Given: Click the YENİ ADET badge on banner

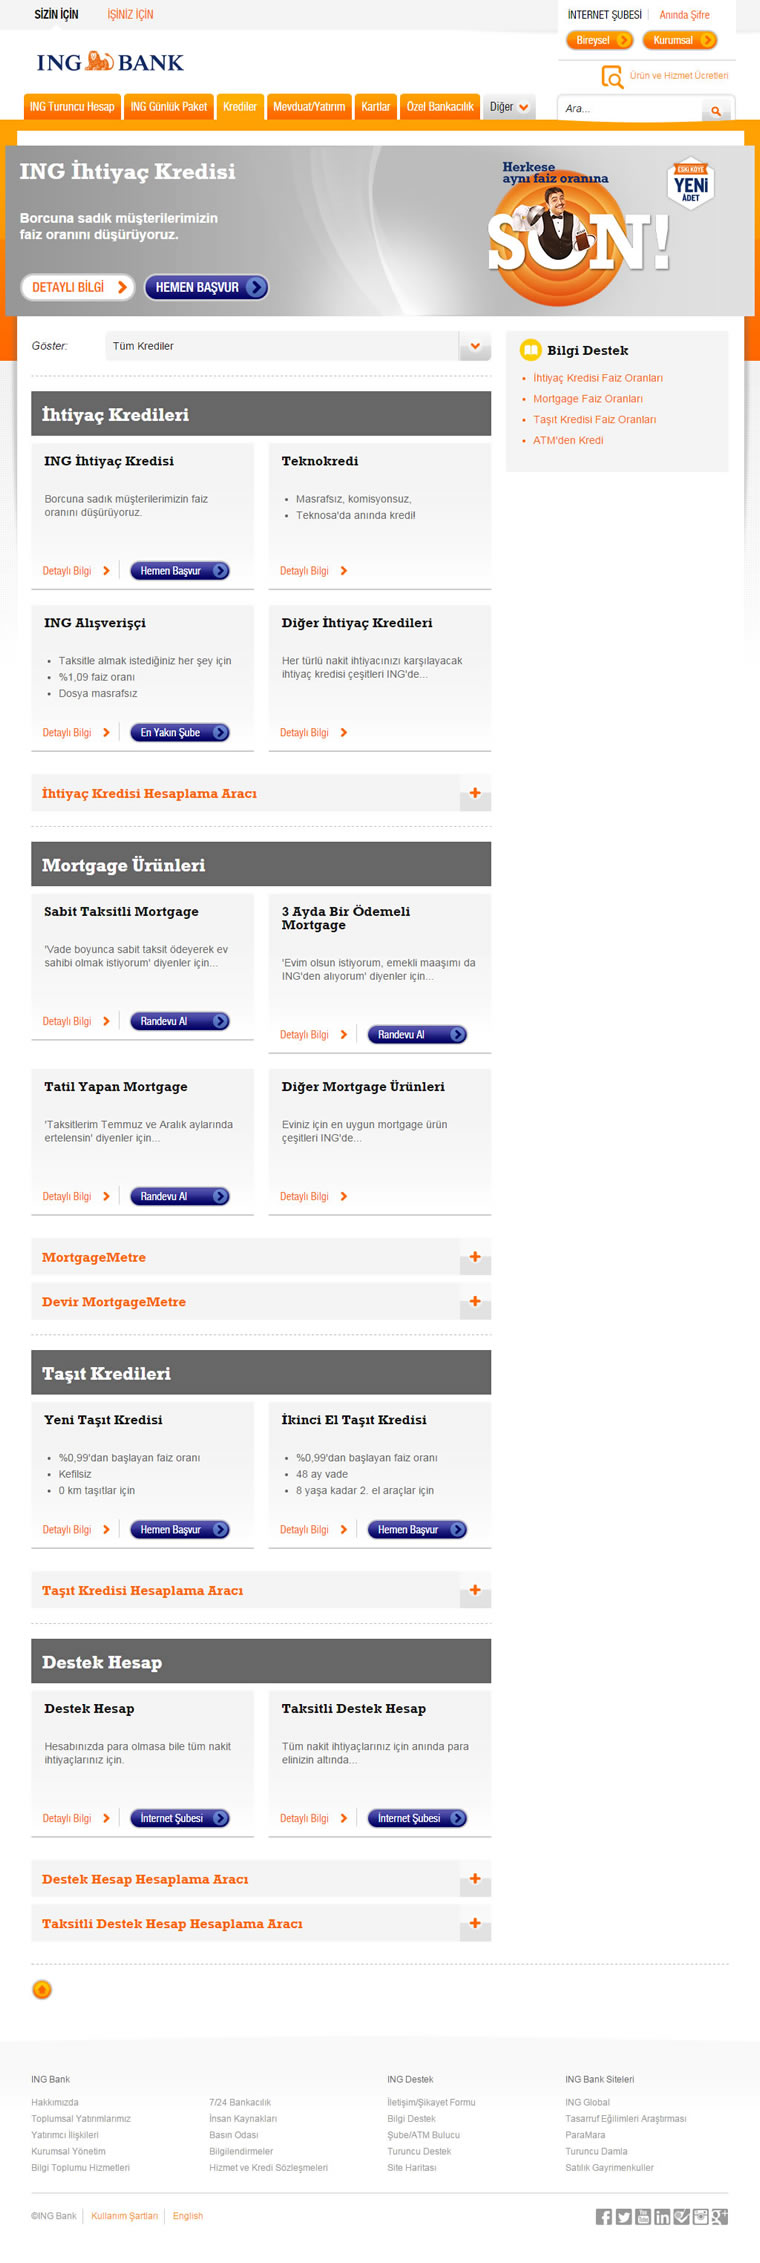Looking at the screenshot, I should tap(691, 183).
